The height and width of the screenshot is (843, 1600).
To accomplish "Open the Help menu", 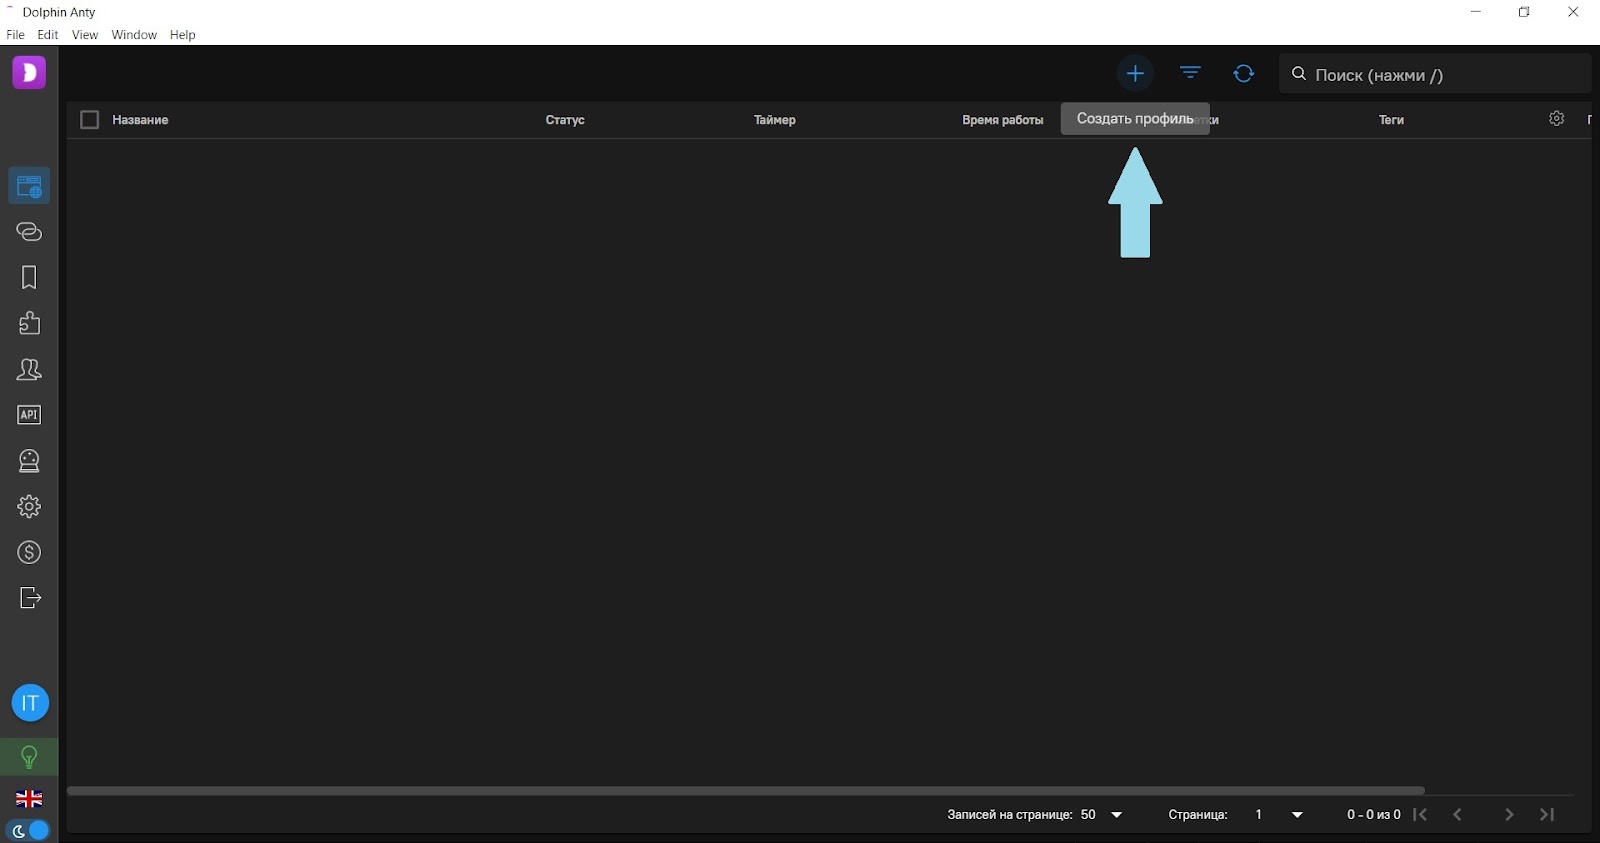I will pyautogui.click(x=183, y=35).
